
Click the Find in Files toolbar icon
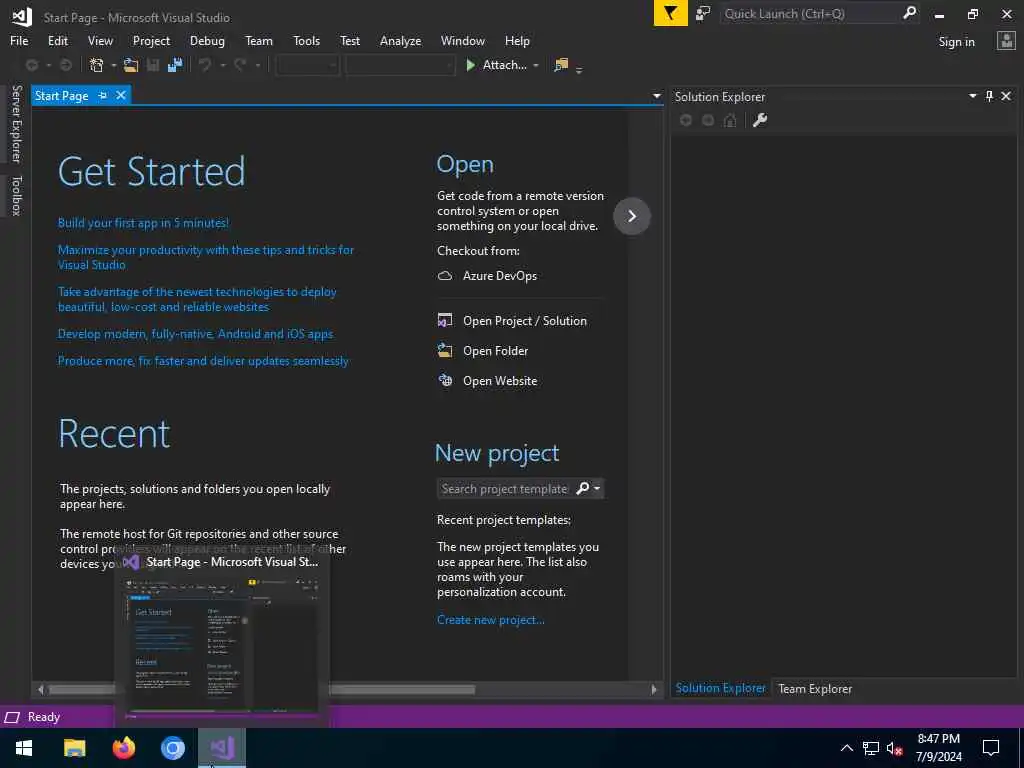[x=561, y=65]
